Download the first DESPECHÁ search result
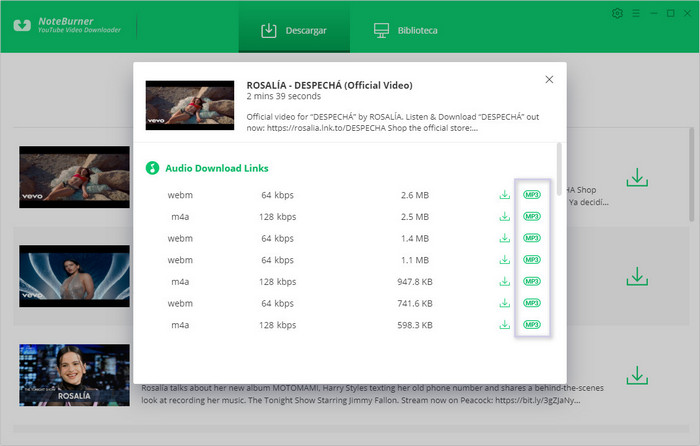 point(637,178)
